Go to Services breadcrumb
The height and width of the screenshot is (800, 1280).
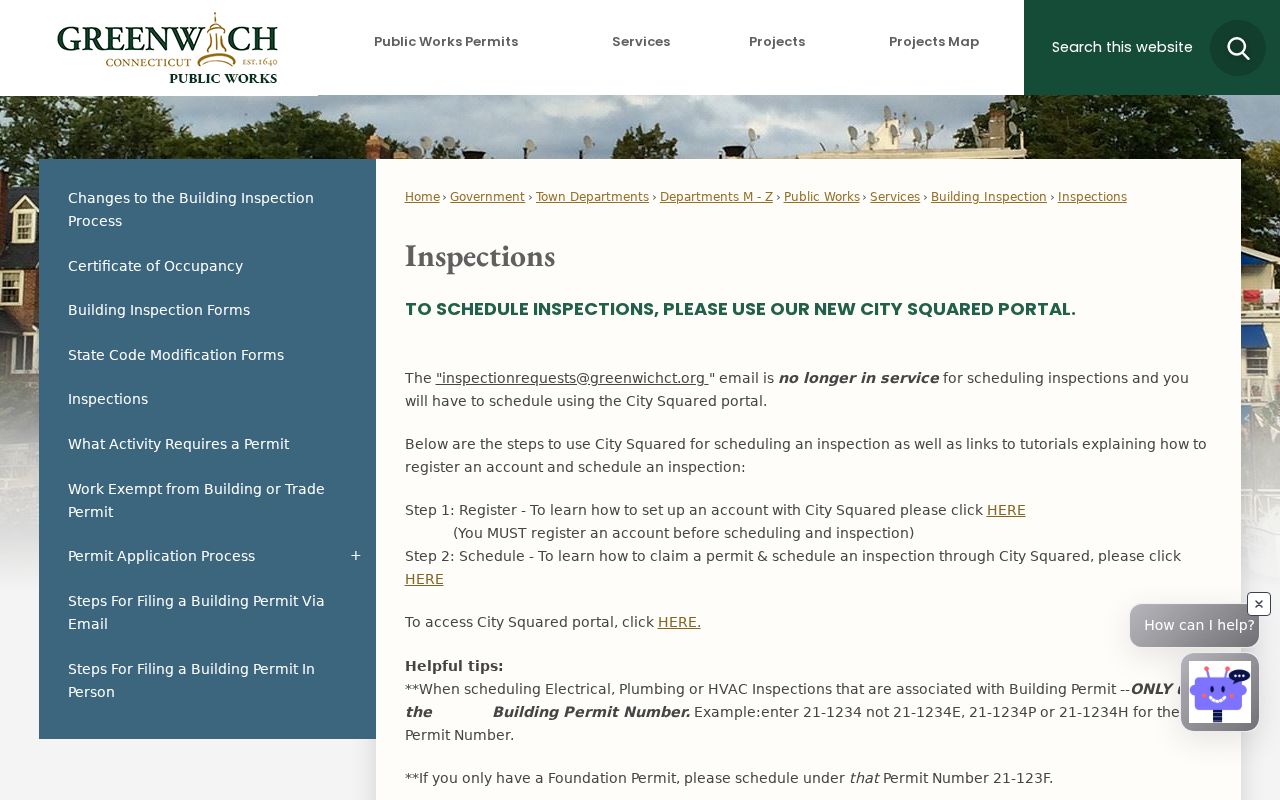(x=895, y=197)
